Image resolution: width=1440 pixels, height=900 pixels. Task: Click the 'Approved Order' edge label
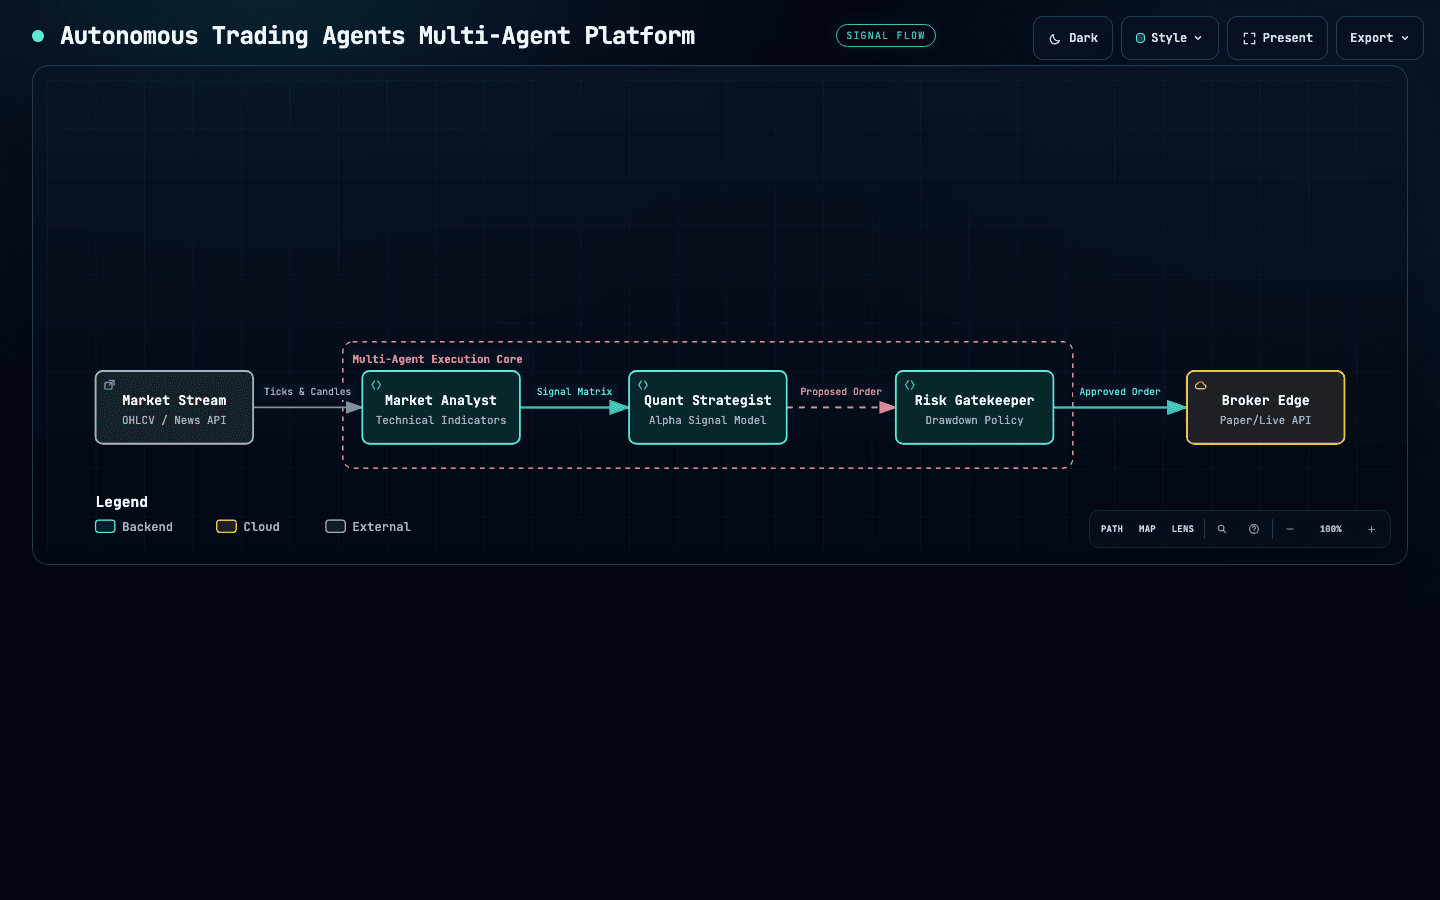click(1120, 392)
